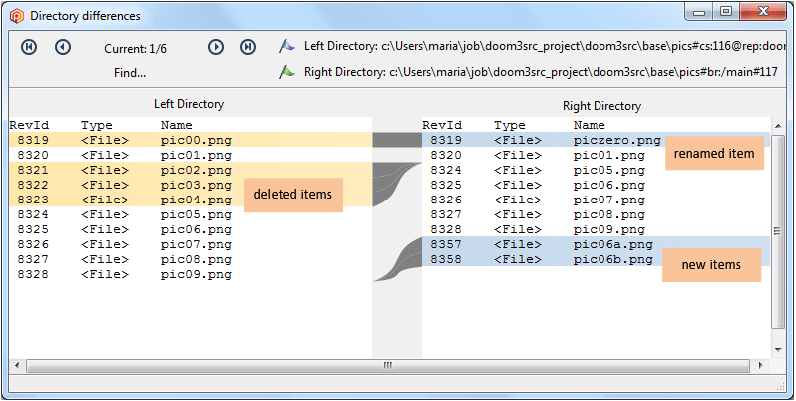Maximize the Directory differences window
Viewport: 796px width, 401px height.
click(x=726, y=11)
